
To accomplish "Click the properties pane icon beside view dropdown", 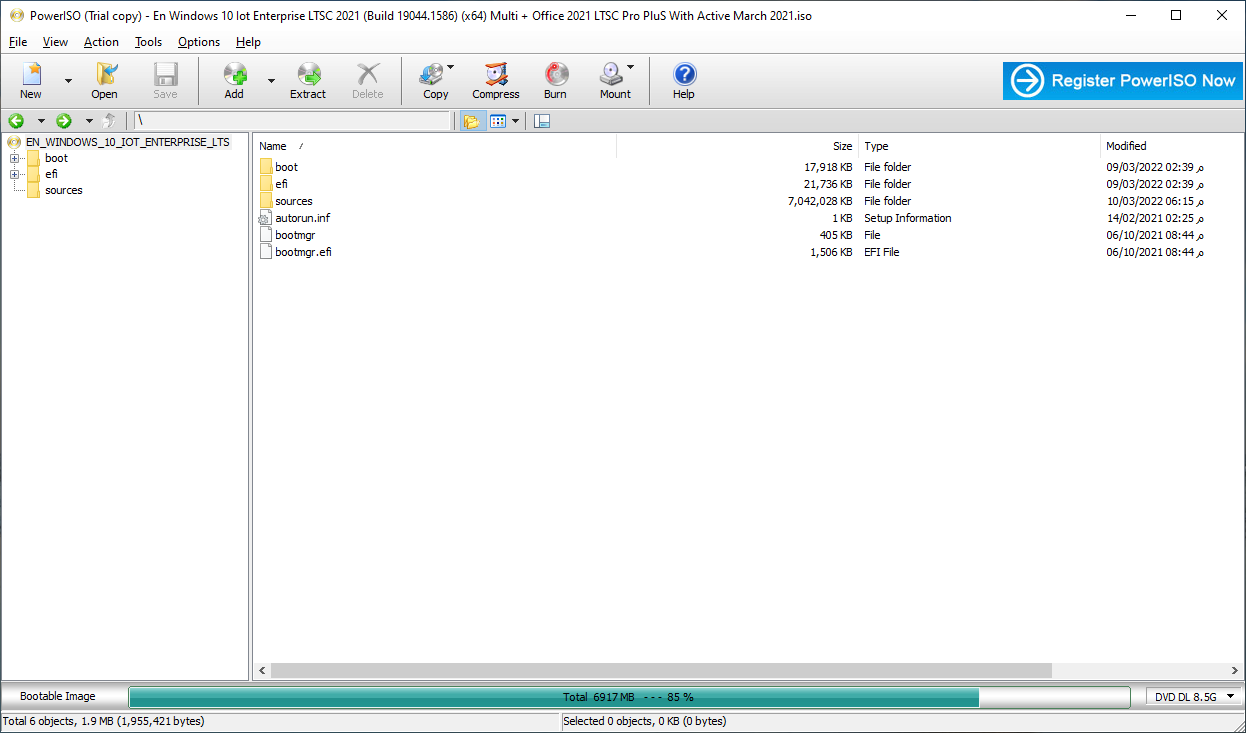I will (542, 121).
